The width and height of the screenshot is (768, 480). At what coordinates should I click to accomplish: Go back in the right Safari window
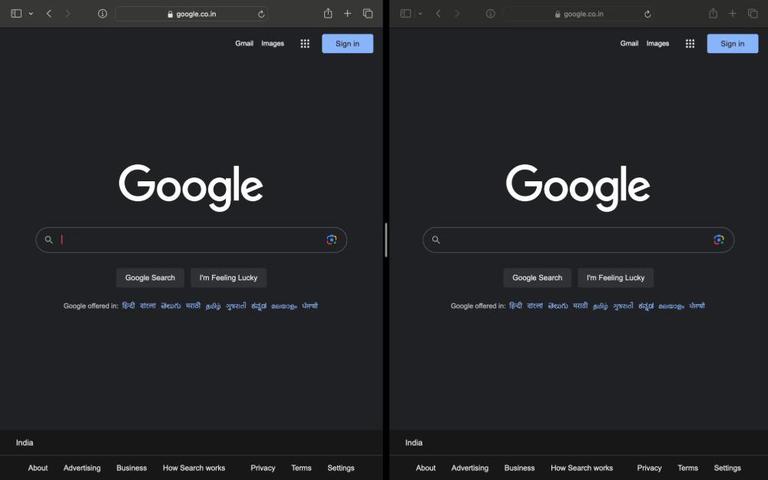(438, 14)
